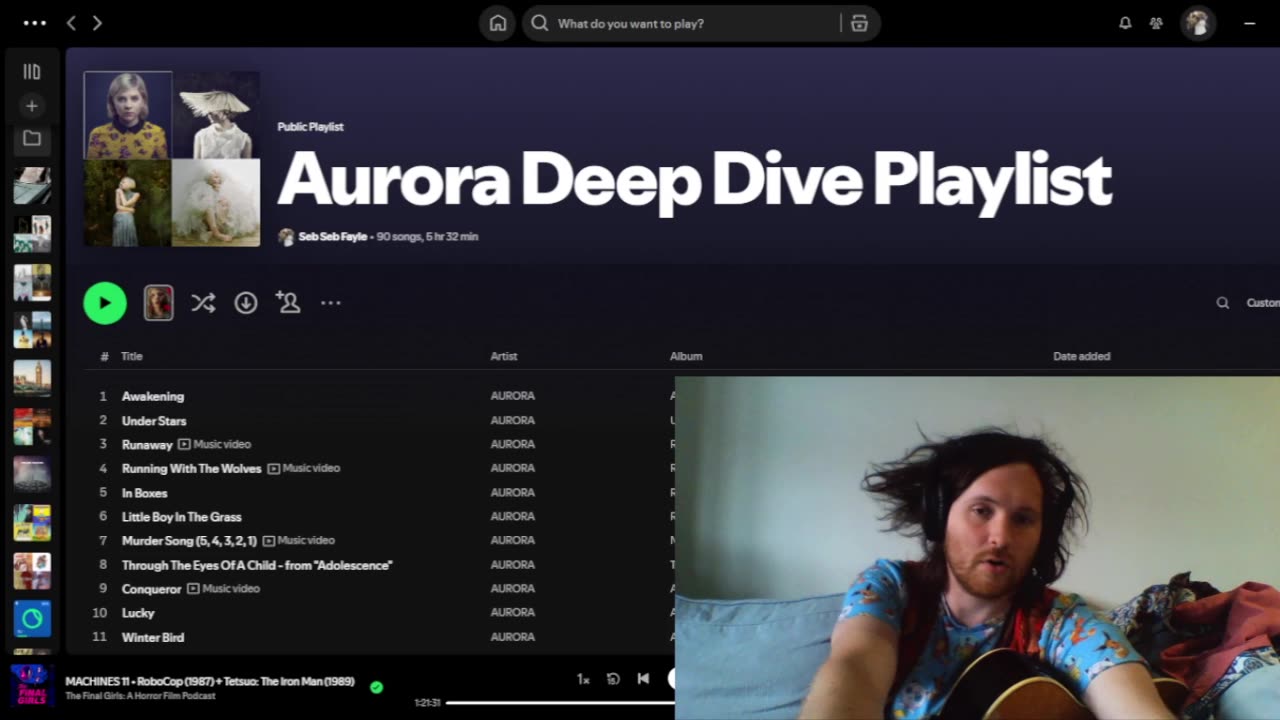
Task: Open the Music video badge for Conqueror
Action: [x=224, y=588]
